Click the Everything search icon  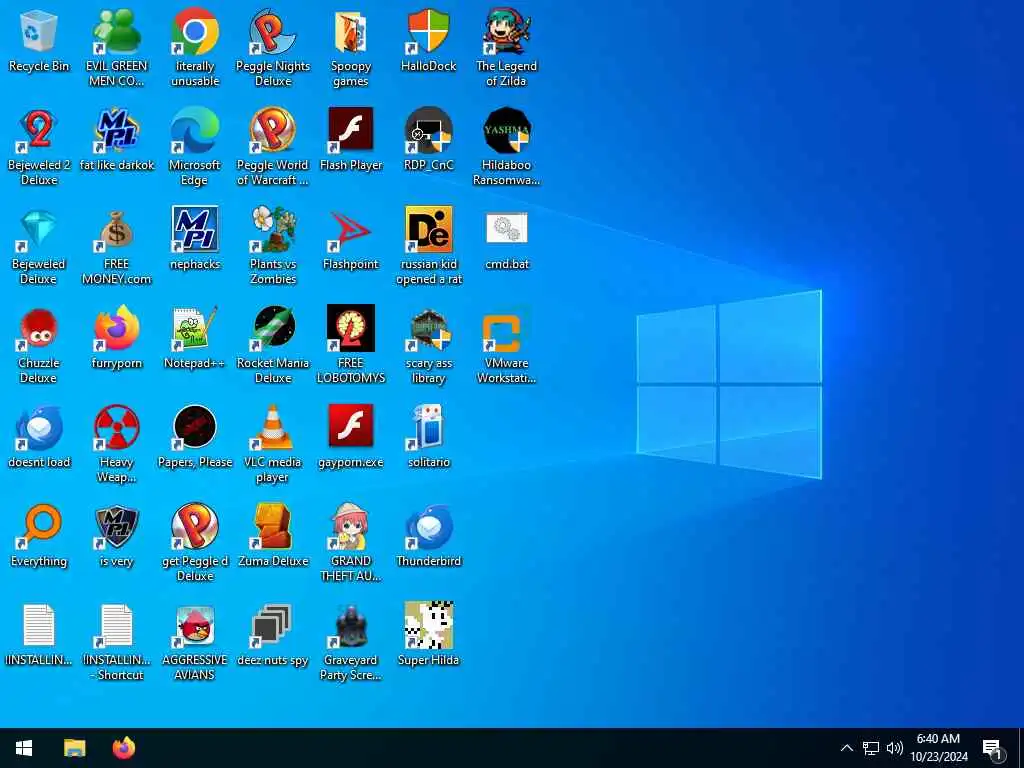(39, 526)
